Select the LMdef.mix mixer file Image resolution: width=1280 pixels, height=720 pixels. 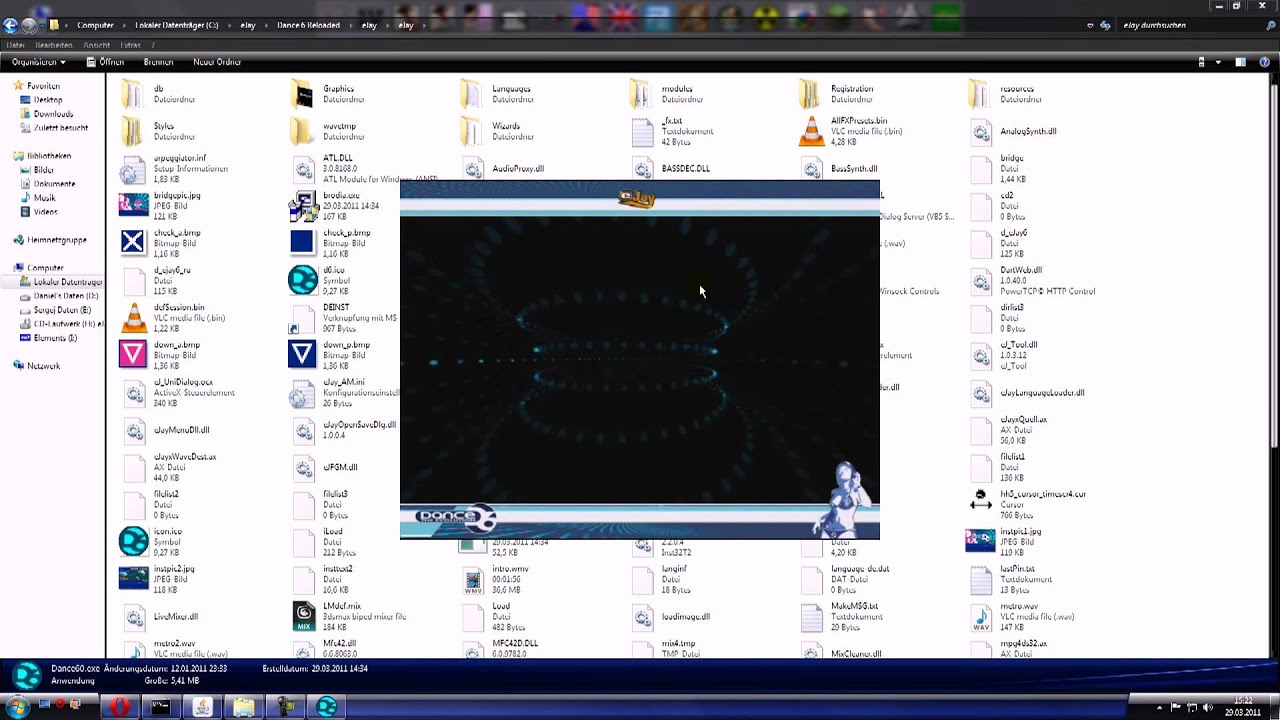(302, 616)
